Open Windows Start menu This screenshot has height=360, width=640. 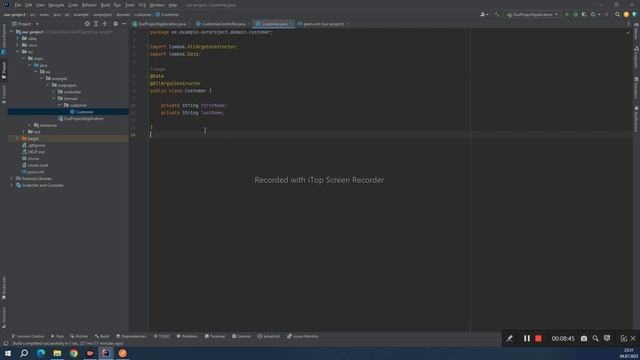click(8, 353)
